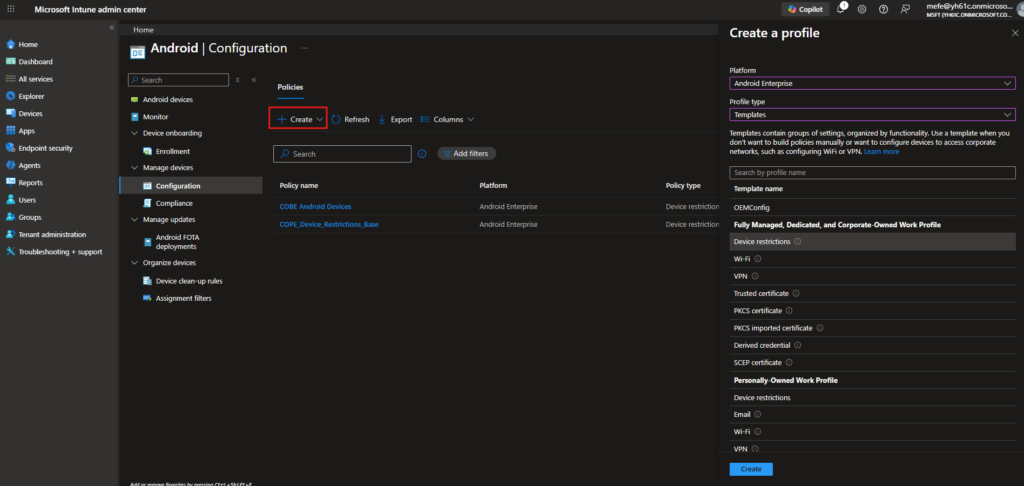Image resolution: width=1024 pixels, height=486 pixels.
Task: Click the Copilot button in header
Action: pyautogui.click(x=806, y=9)
